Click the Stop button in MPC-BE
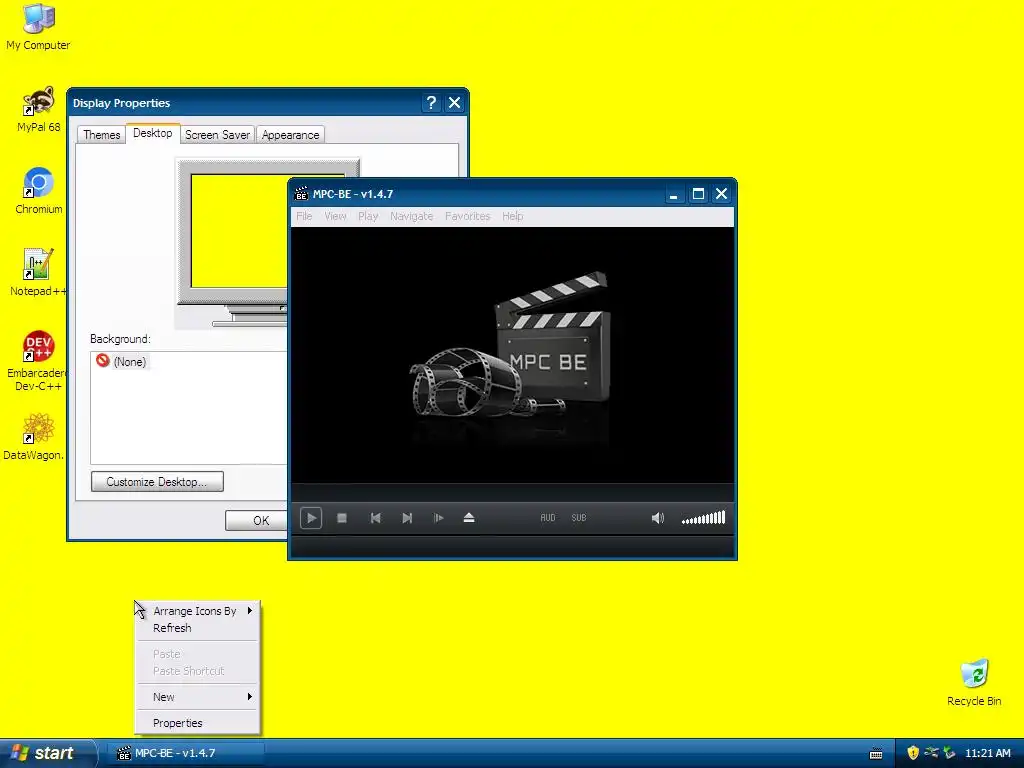1024x768 pixels. tap(342, 518)
